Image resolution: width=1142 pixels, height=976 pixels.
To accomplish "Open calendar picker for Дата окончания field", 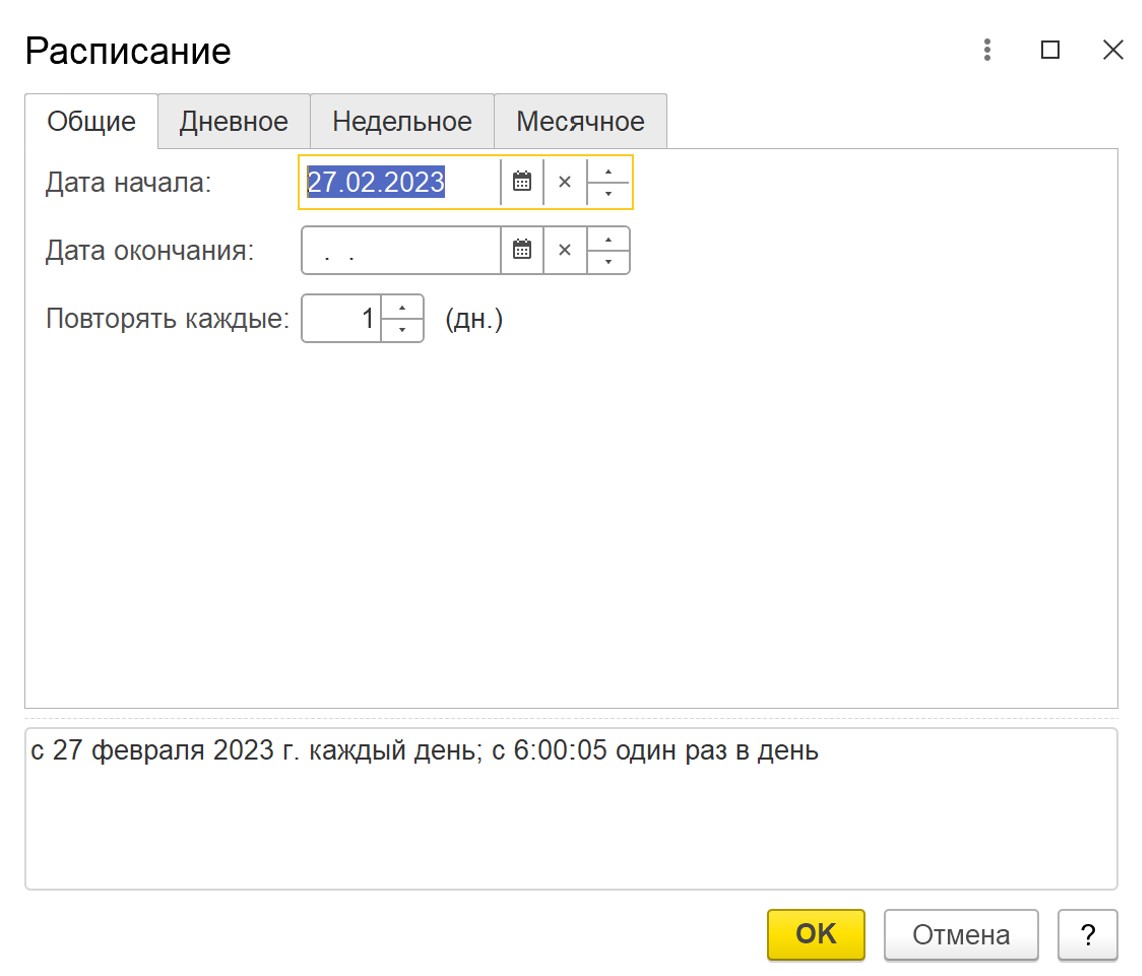I will tap(522, 250).
